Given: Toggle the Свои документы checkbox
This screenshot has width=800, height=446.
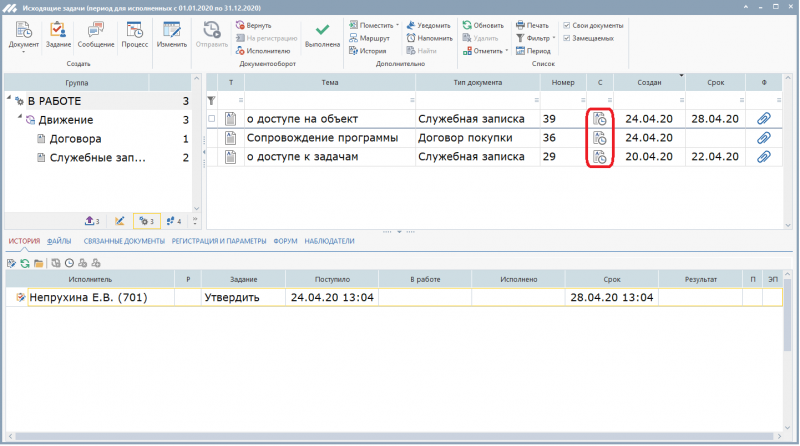Looking at the screenshot, I should pos(568,25).
